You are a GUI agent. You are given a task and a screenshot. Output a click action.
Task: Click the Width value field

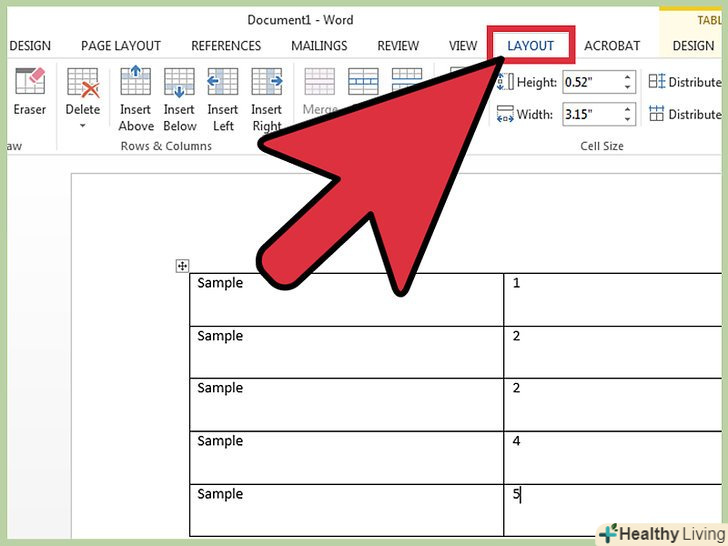point(592,114)
